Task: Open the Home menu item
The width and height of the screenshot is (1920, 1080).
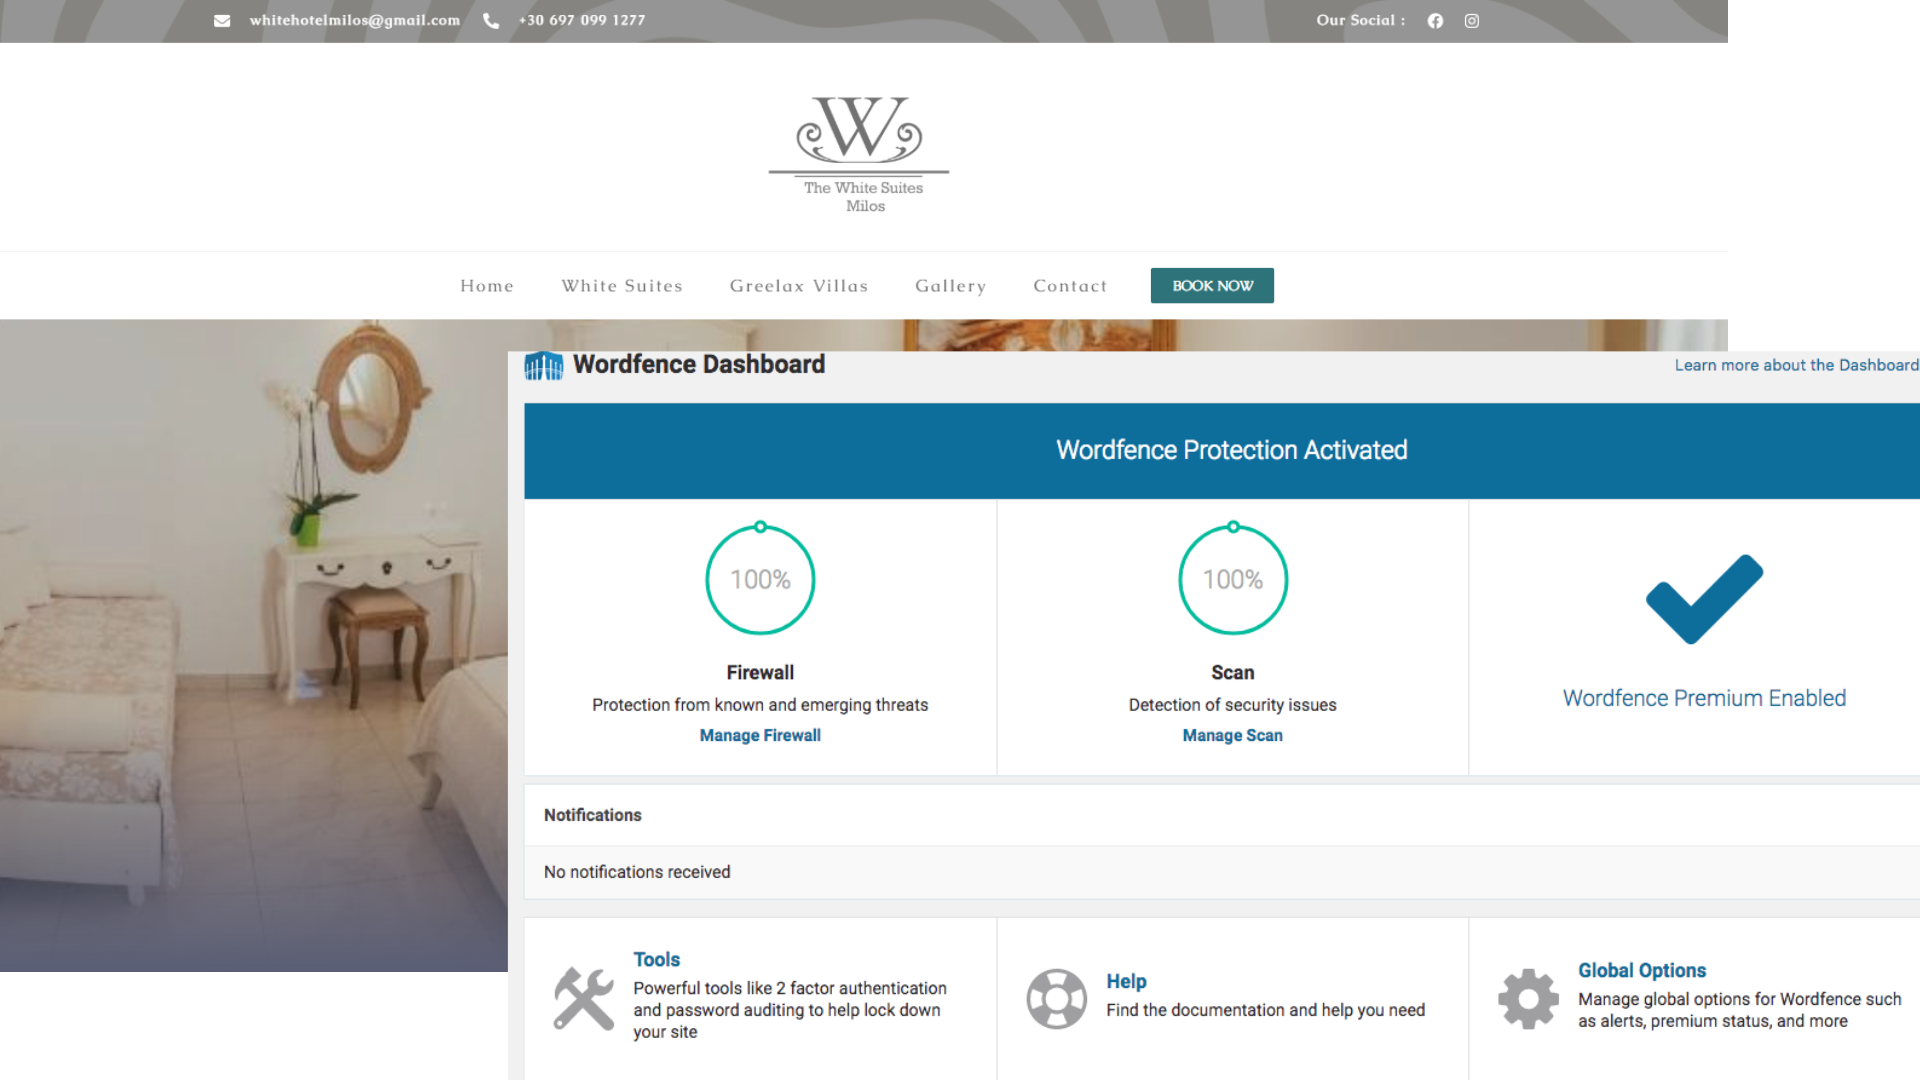Action: pyautogui.click(x=487, y=286)
